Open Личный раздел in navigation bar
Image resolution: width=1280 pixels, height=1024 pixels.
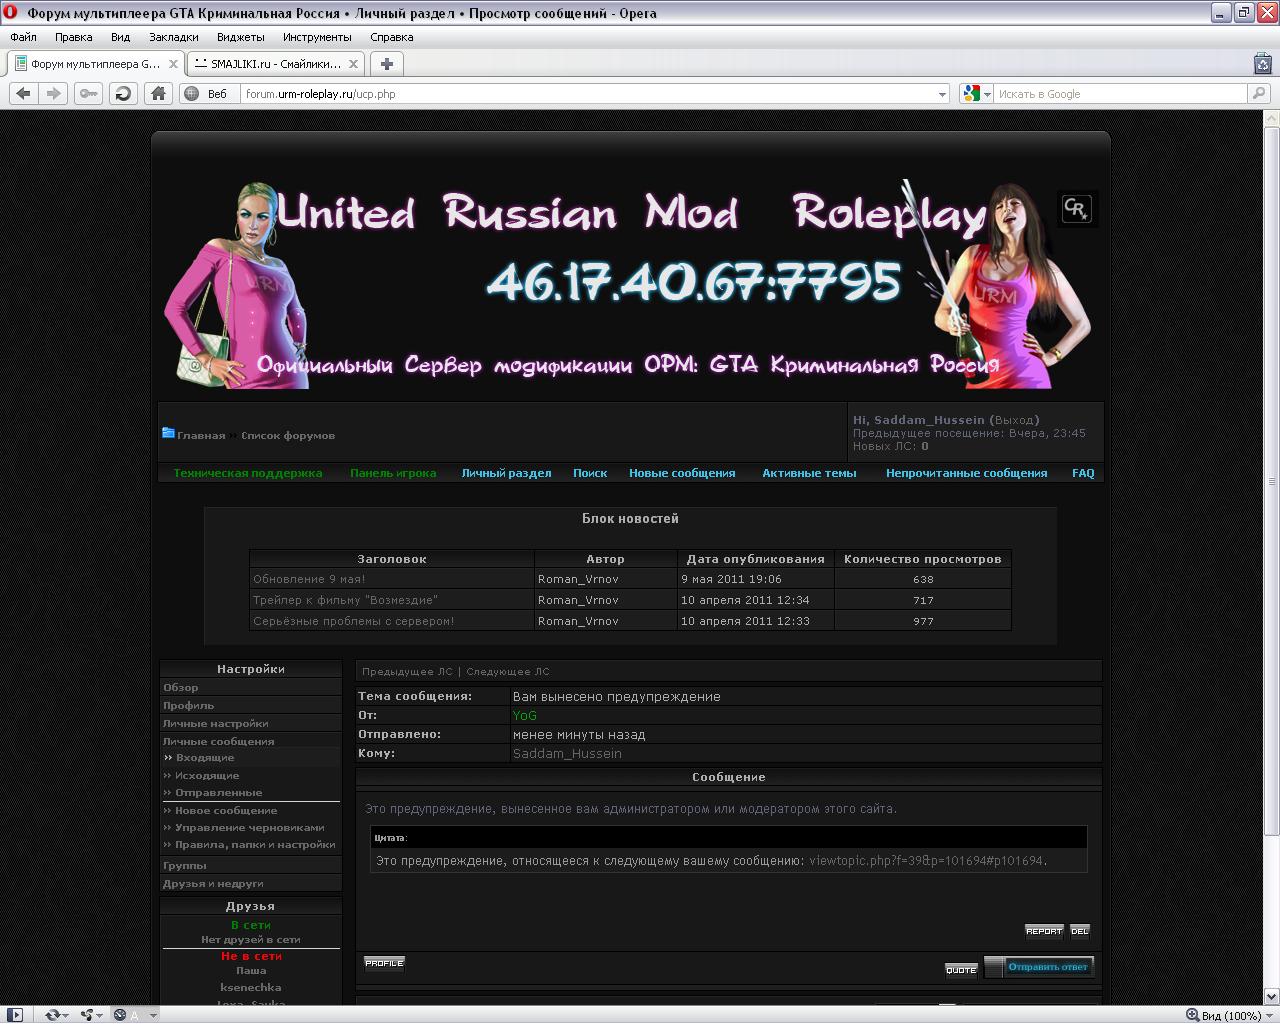[x=506, y=473]
